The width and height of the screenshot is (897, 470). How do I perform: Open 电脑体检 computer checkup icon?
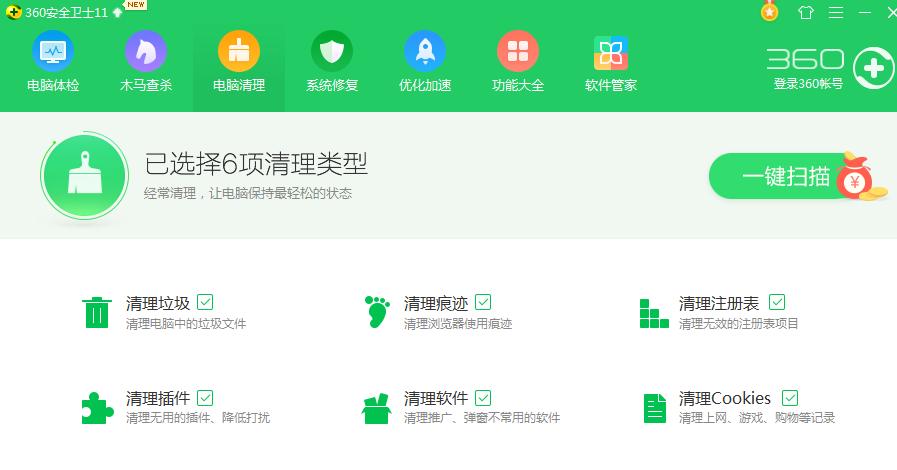[x=53, y=51]
